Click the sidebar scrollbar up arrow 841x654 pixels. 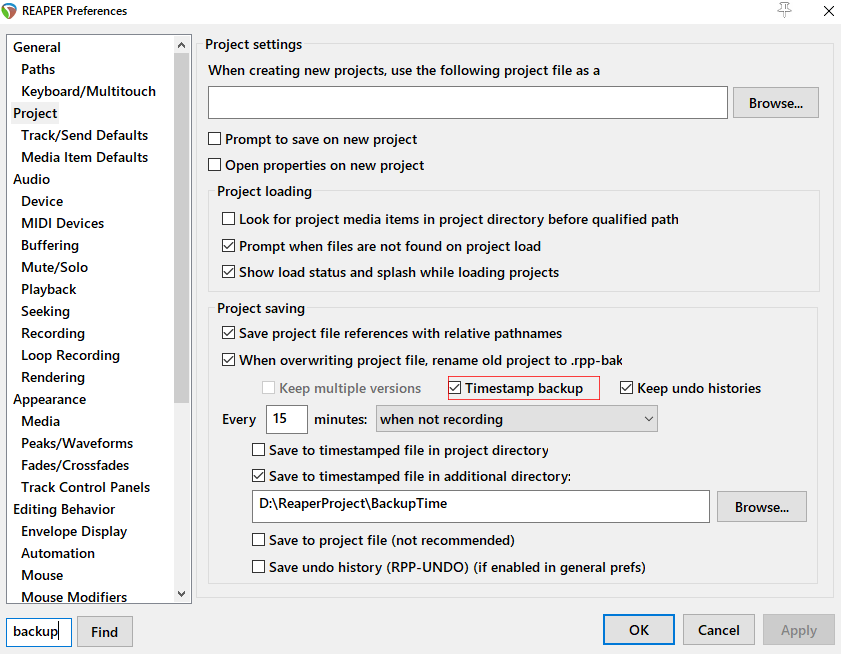click(182, 45)
